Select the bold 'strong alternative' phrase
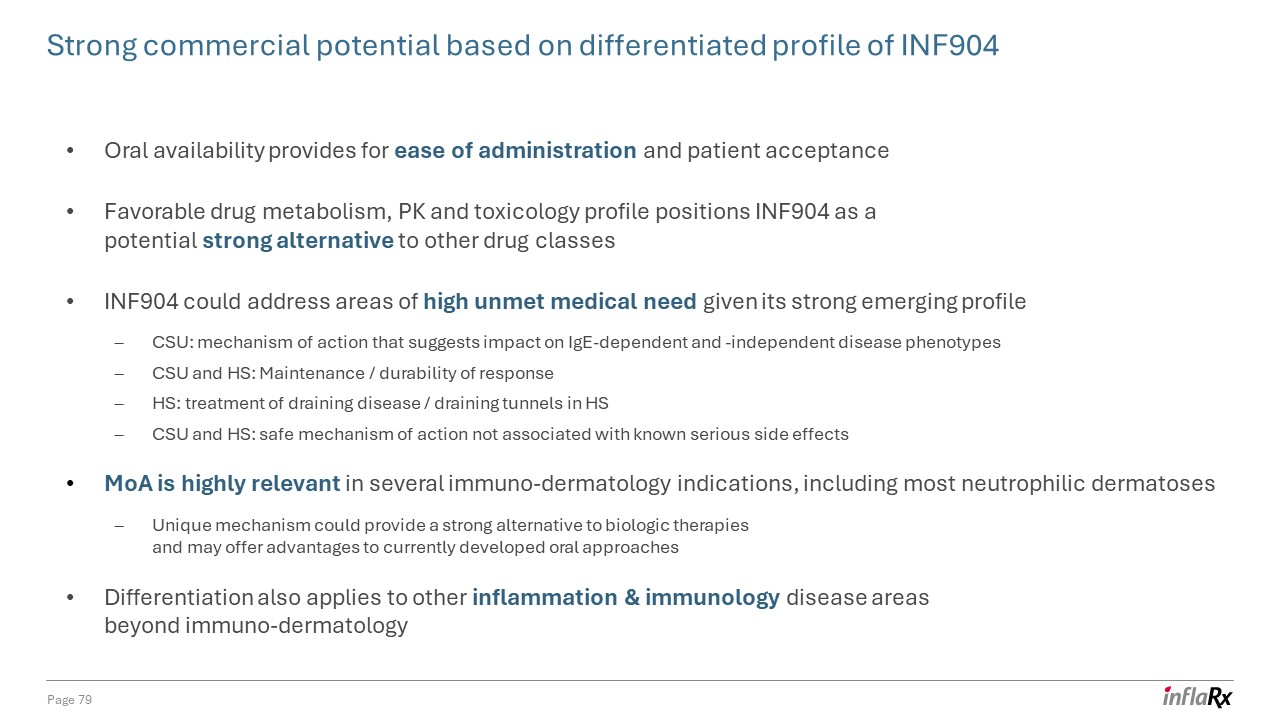 click(298, 241)
